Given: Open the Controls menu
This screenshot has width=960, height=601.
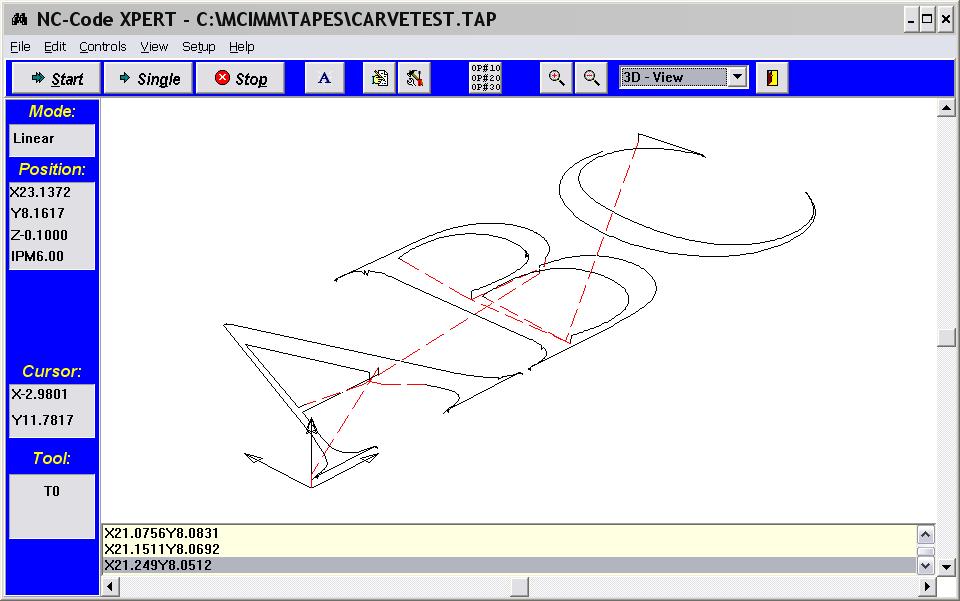Looking at the screenshot, I should click(x=102, y=47).
